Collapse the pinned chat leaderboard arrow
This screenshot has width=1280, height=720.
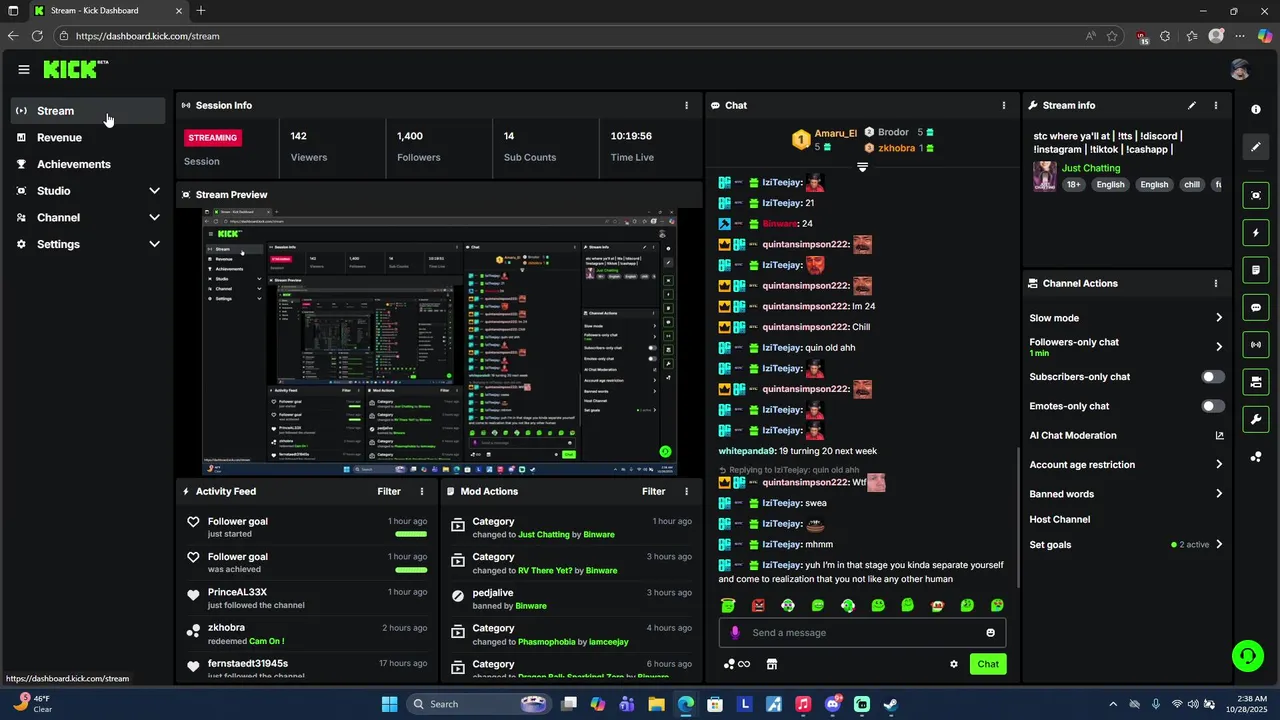coord(862,167)
